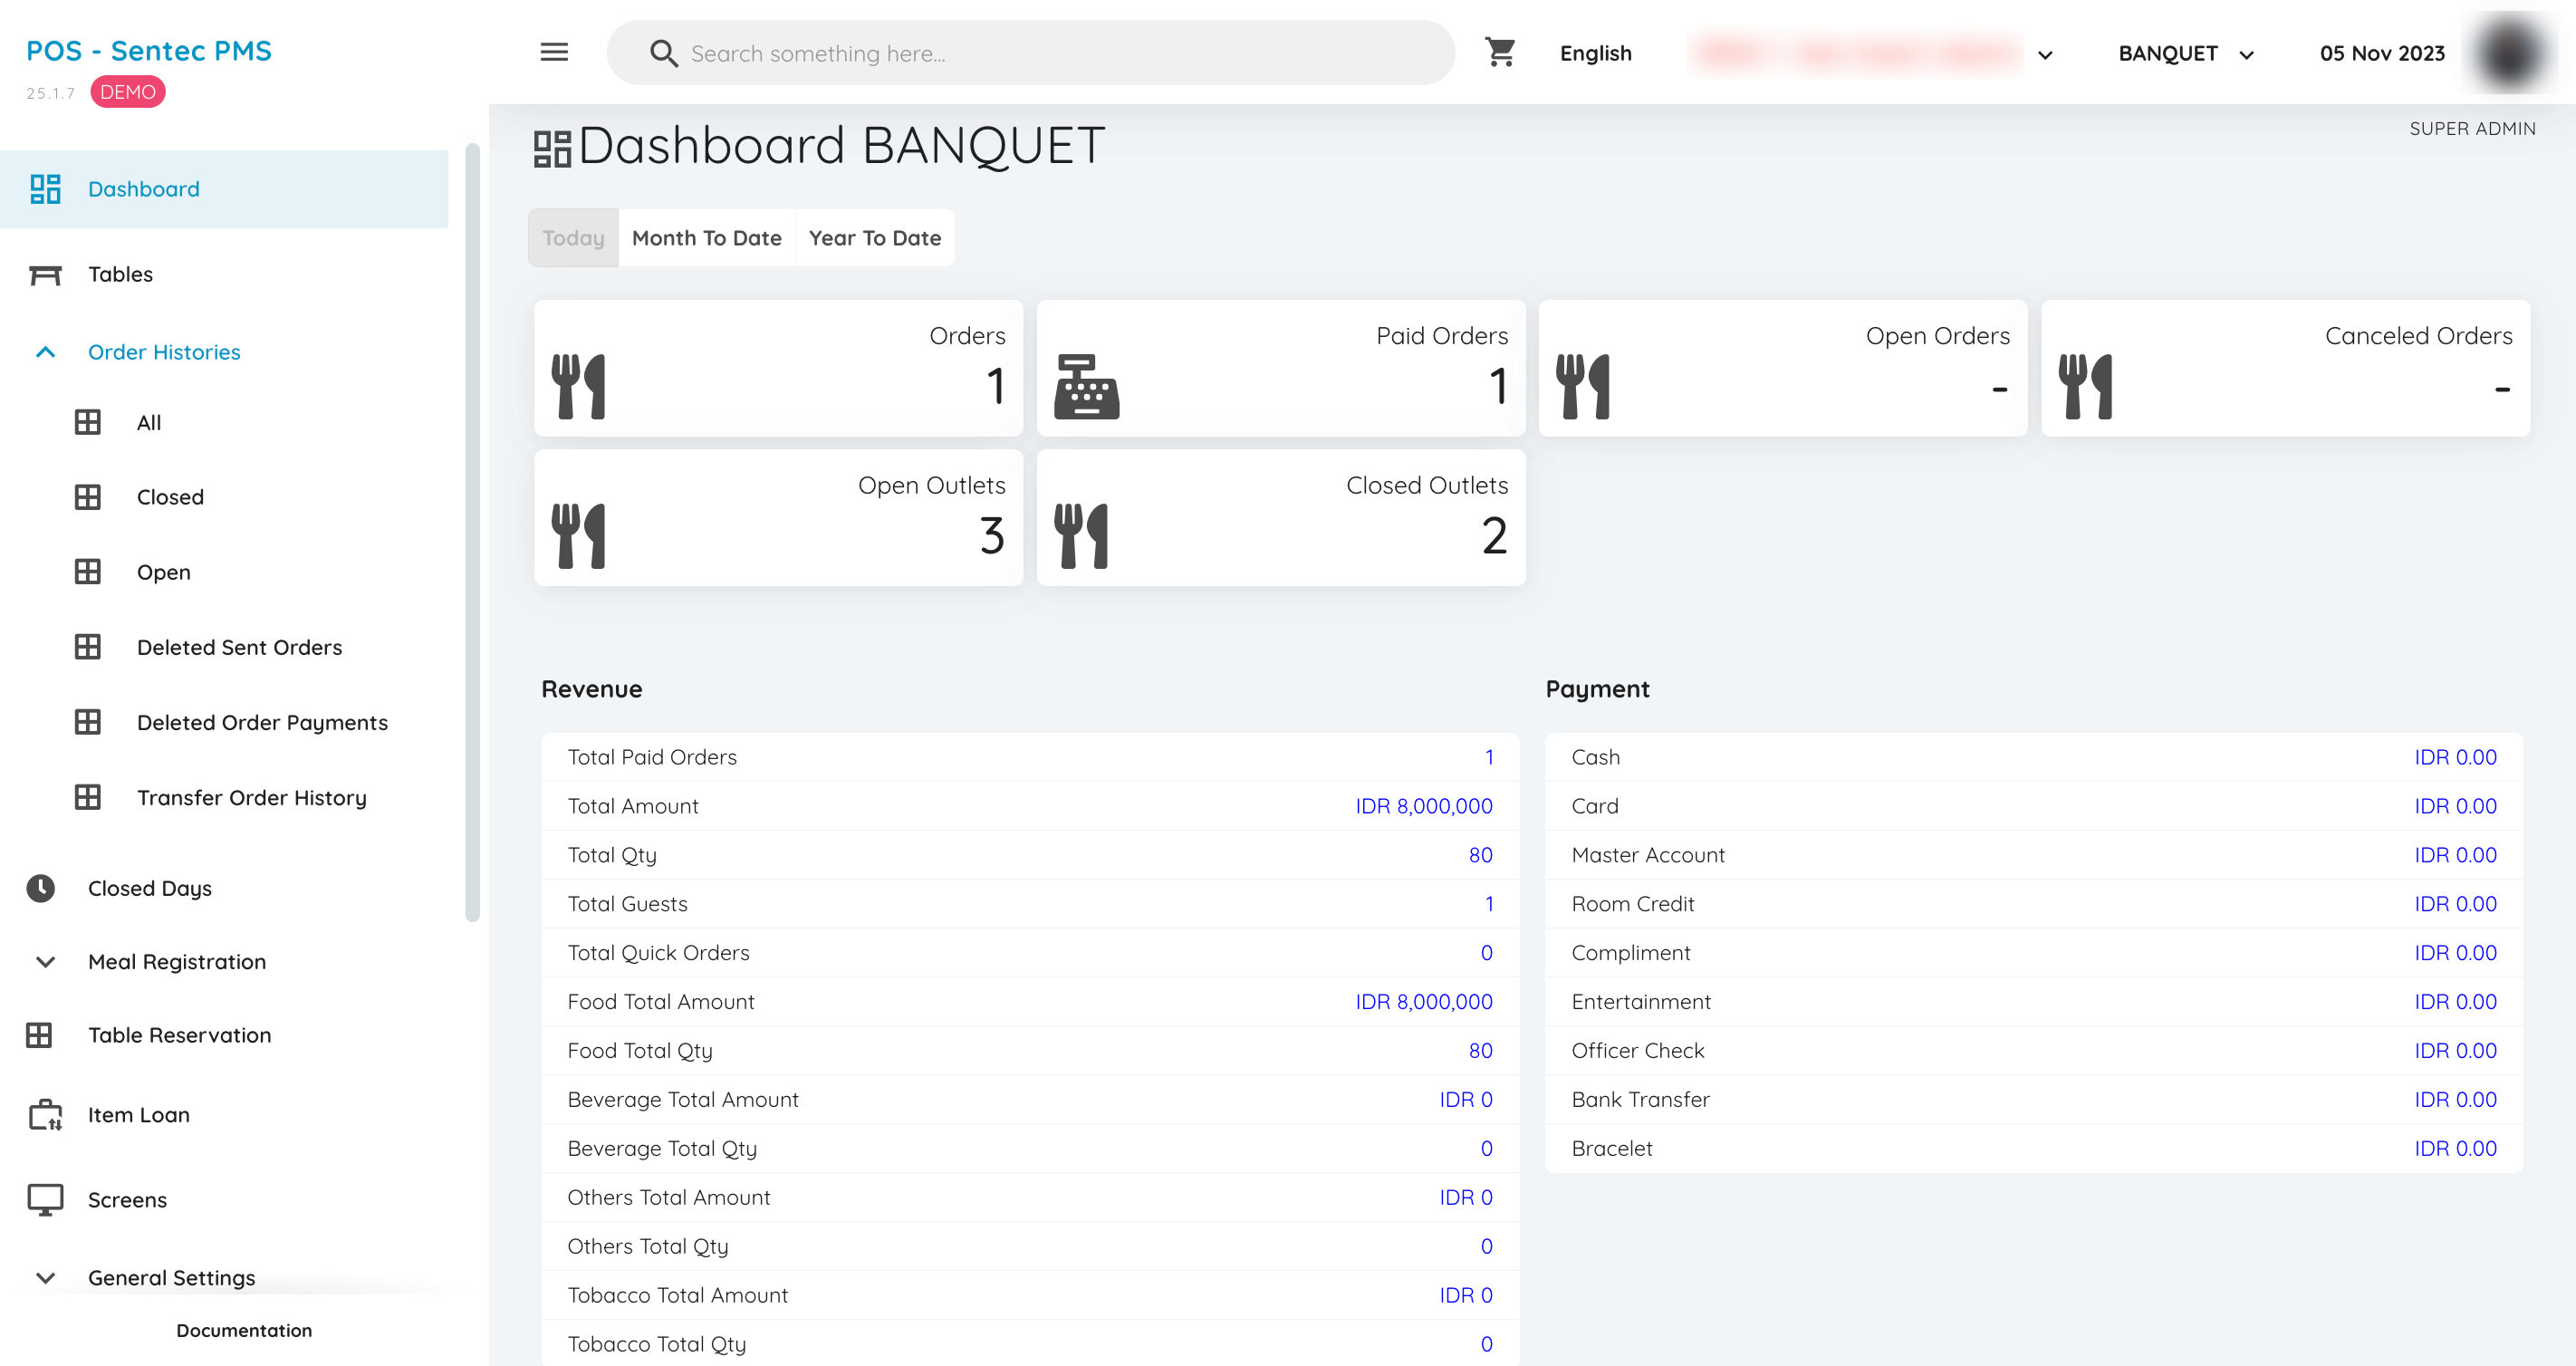The width and height of the screenshot is (2576, 1366).
Task: Expand the Meal Registration section
Action: [x=45, y=962]
